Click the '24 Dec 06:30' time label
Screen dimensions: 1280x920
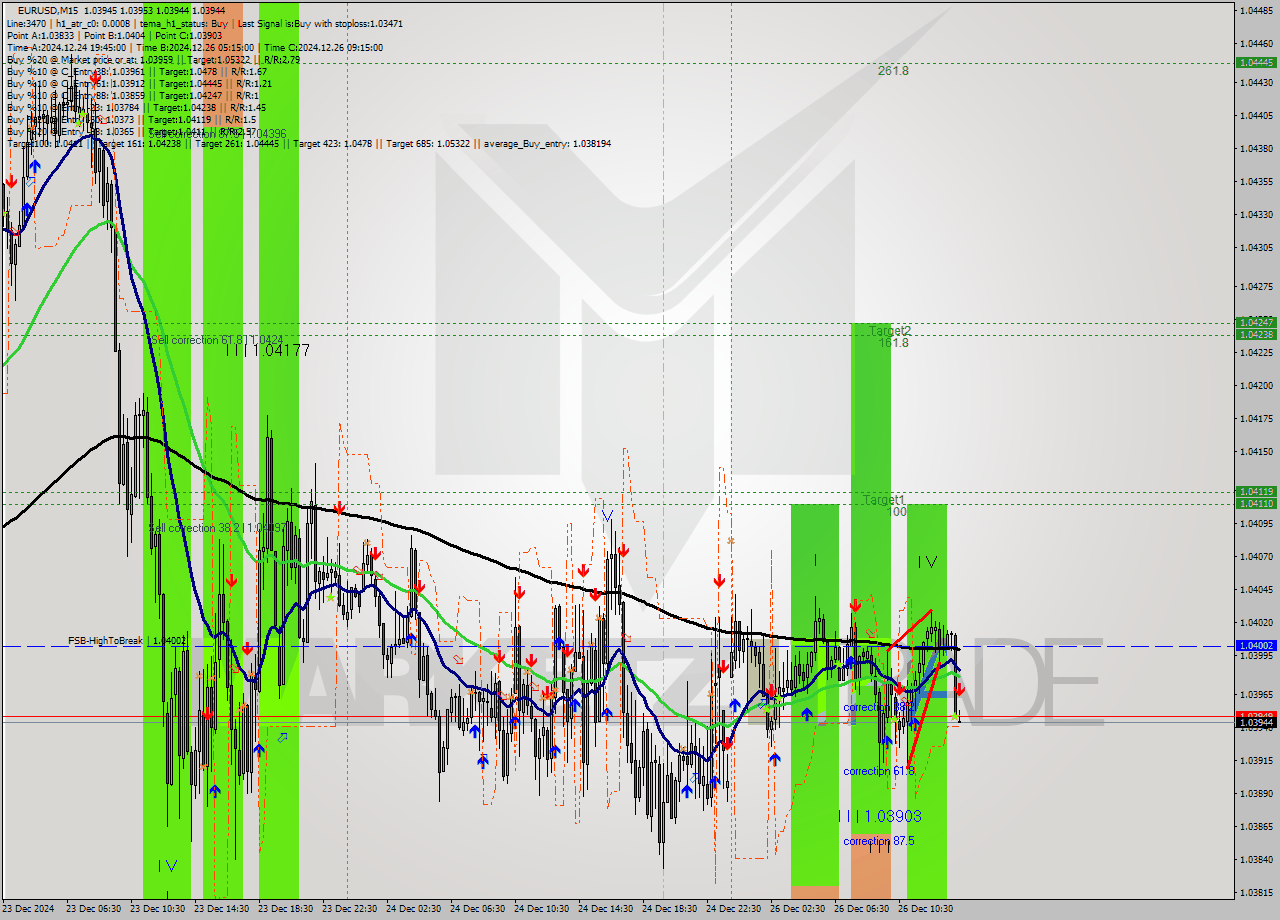(477, 909)
